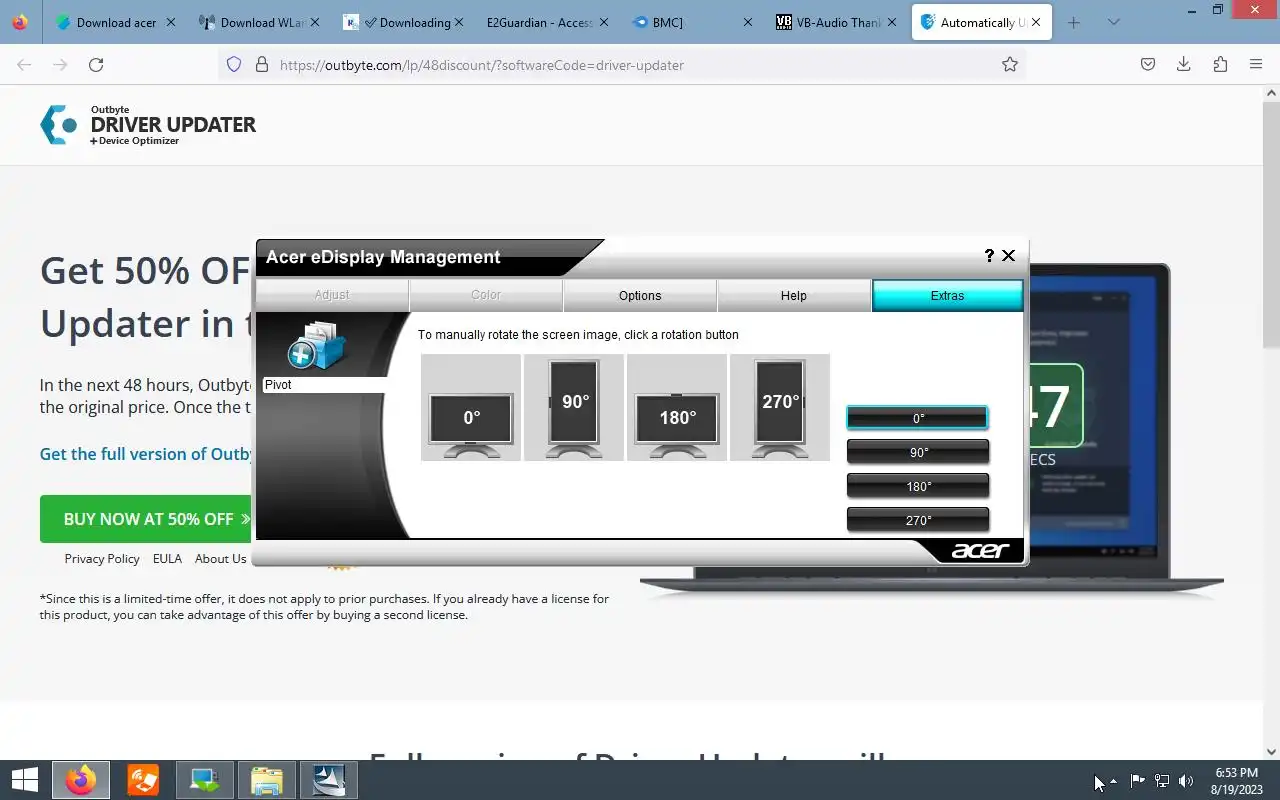Image resolution: width=1280 pixels, height=800 pixels.
Task: Open File Explorer from the taskbar
Action: coord(267,780)
